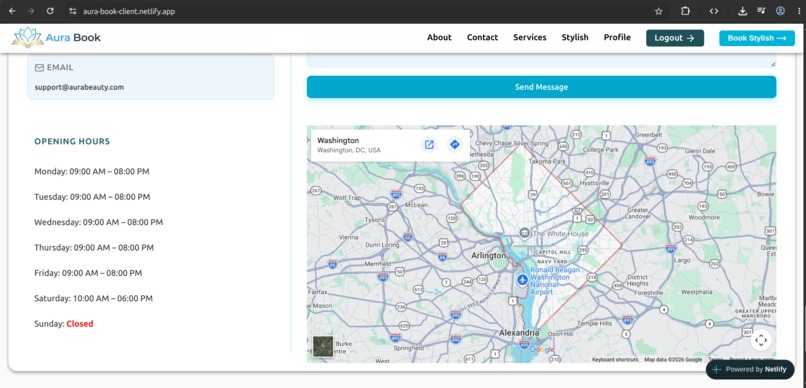Click the aura-book-client.netlify.app address bar
Screen dimensions: 806x388
pos(129,11)
